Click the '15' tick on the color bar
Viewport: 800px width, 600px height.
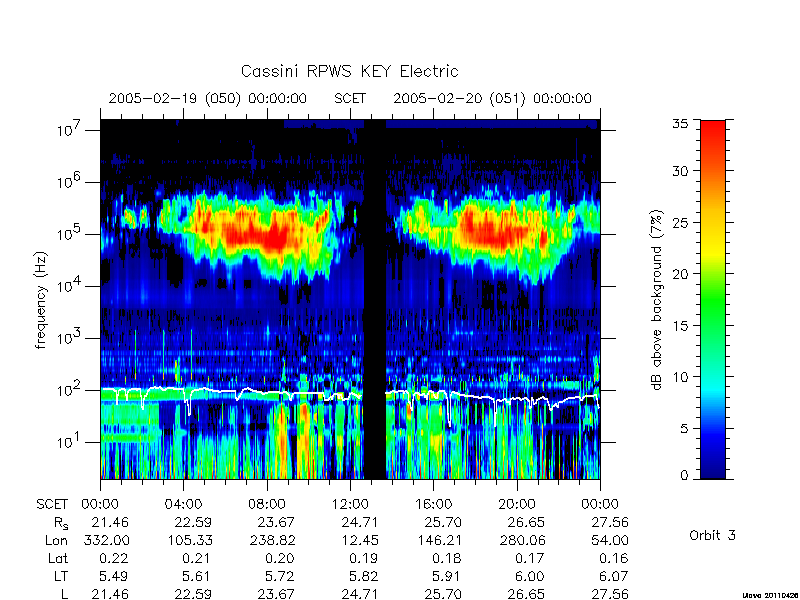680,325
